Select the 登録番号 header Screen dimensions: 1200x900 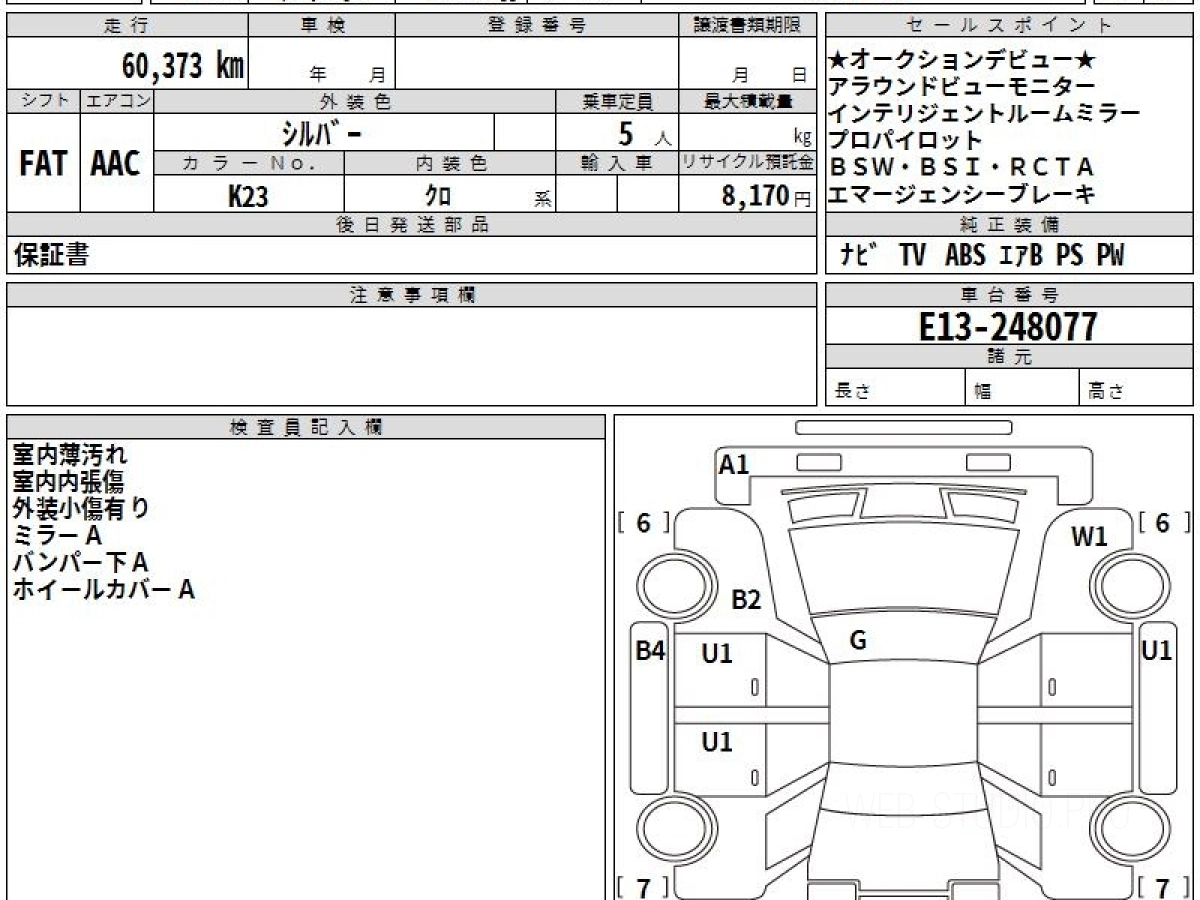537,26
